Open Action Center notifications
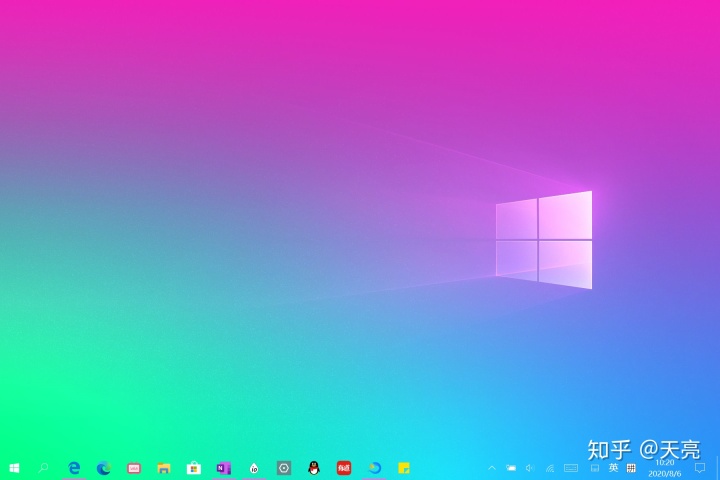Viewport: 720px width, 480px height. 700,468
